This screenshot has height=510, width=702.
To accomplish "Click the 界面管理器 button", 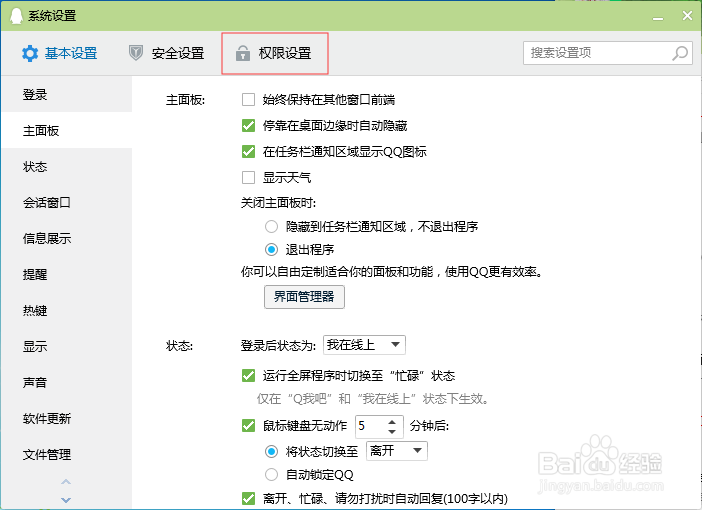I will pos(304,297).
